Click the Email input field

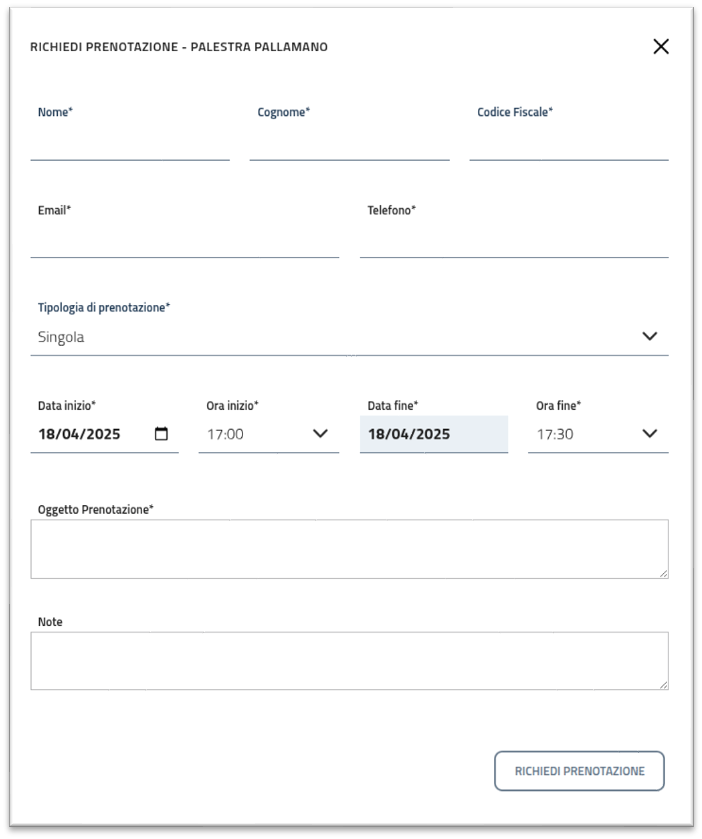pyautogui.click(x=184, y=243)
